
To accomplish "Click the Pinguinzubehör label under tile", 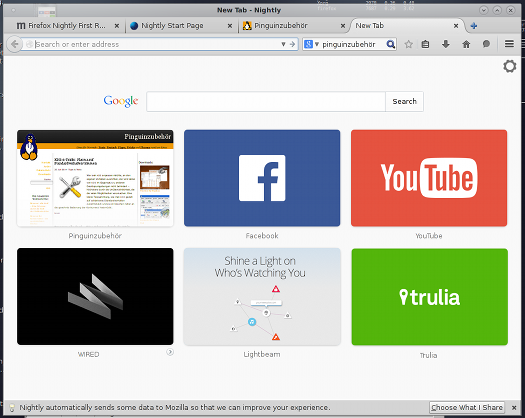I will pyautogui.click(x=95, y=236).
